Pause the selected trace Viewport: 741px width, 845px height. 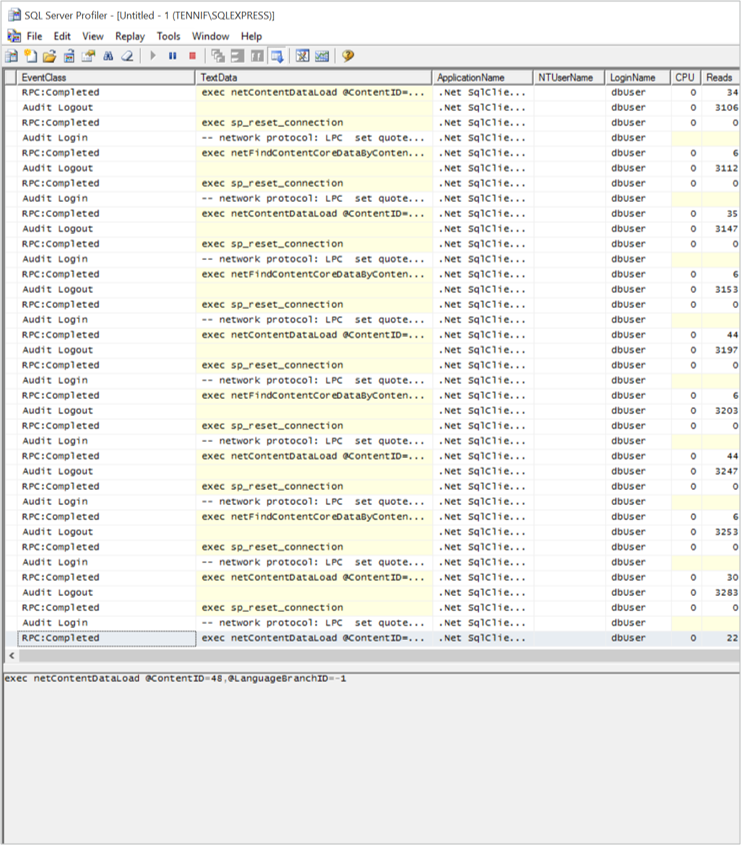click(x=172, y=56)
